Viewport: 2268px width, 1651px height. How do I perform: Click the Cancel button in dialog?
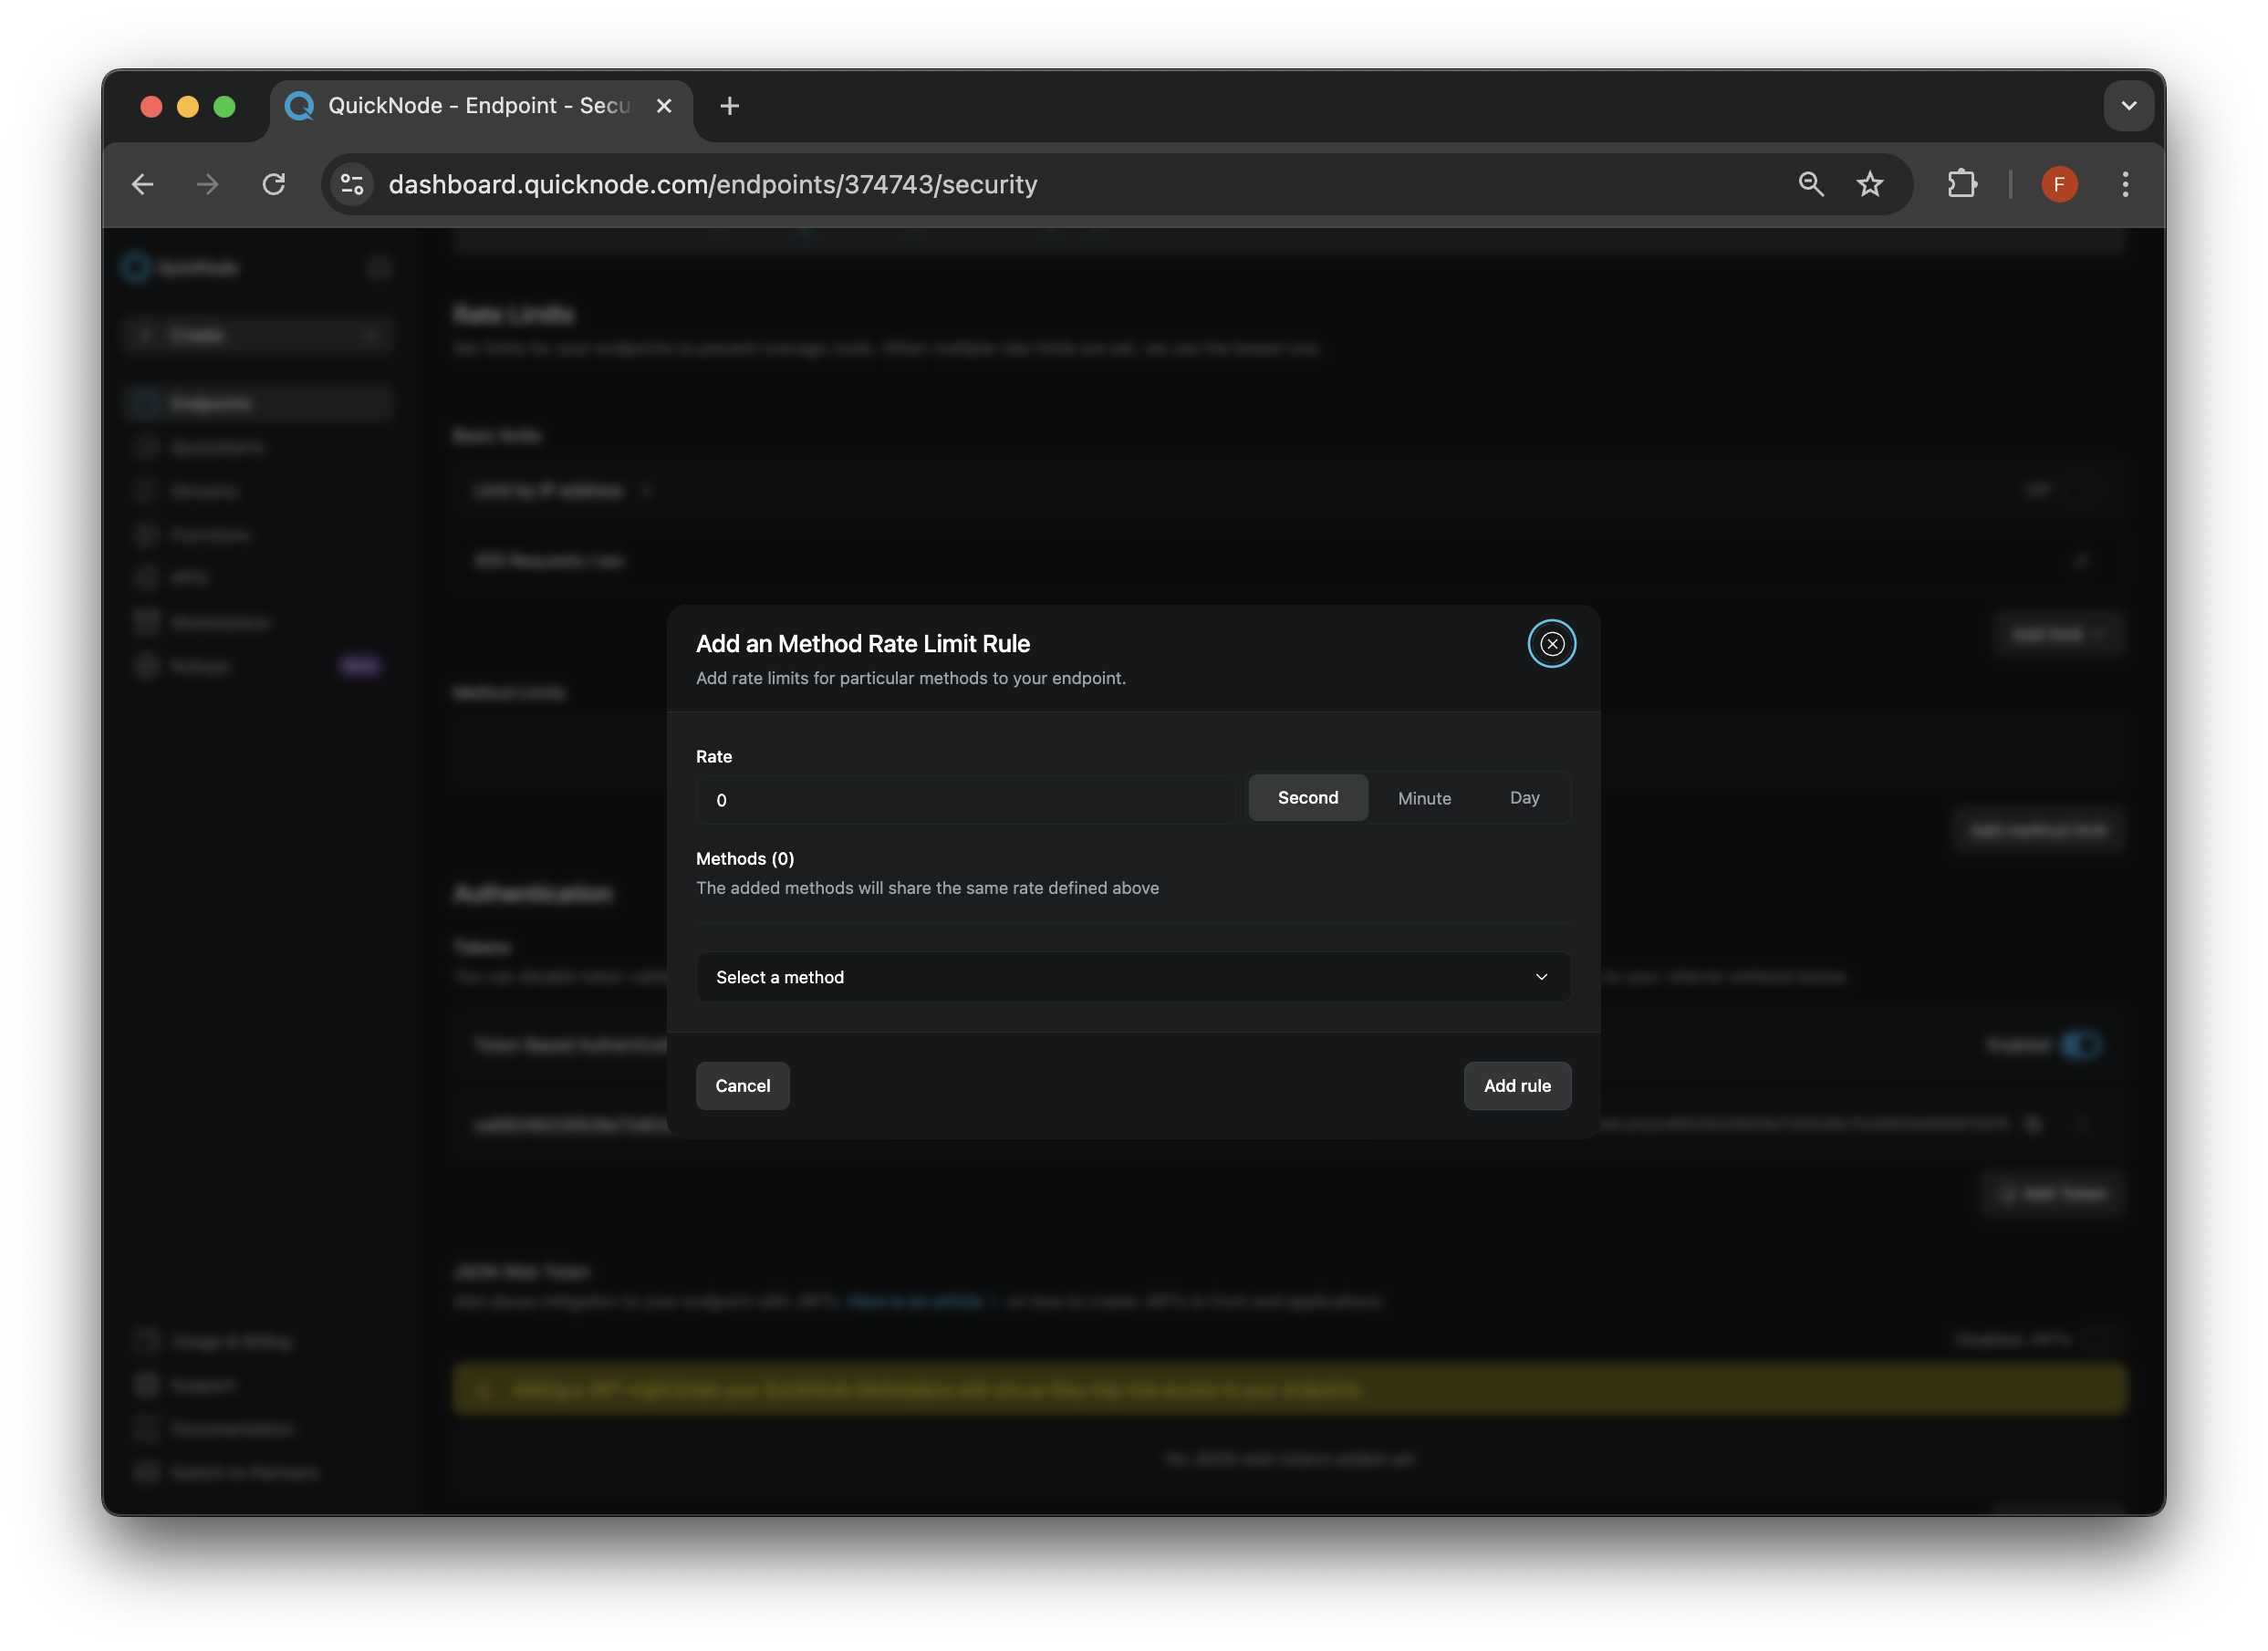742,1085
